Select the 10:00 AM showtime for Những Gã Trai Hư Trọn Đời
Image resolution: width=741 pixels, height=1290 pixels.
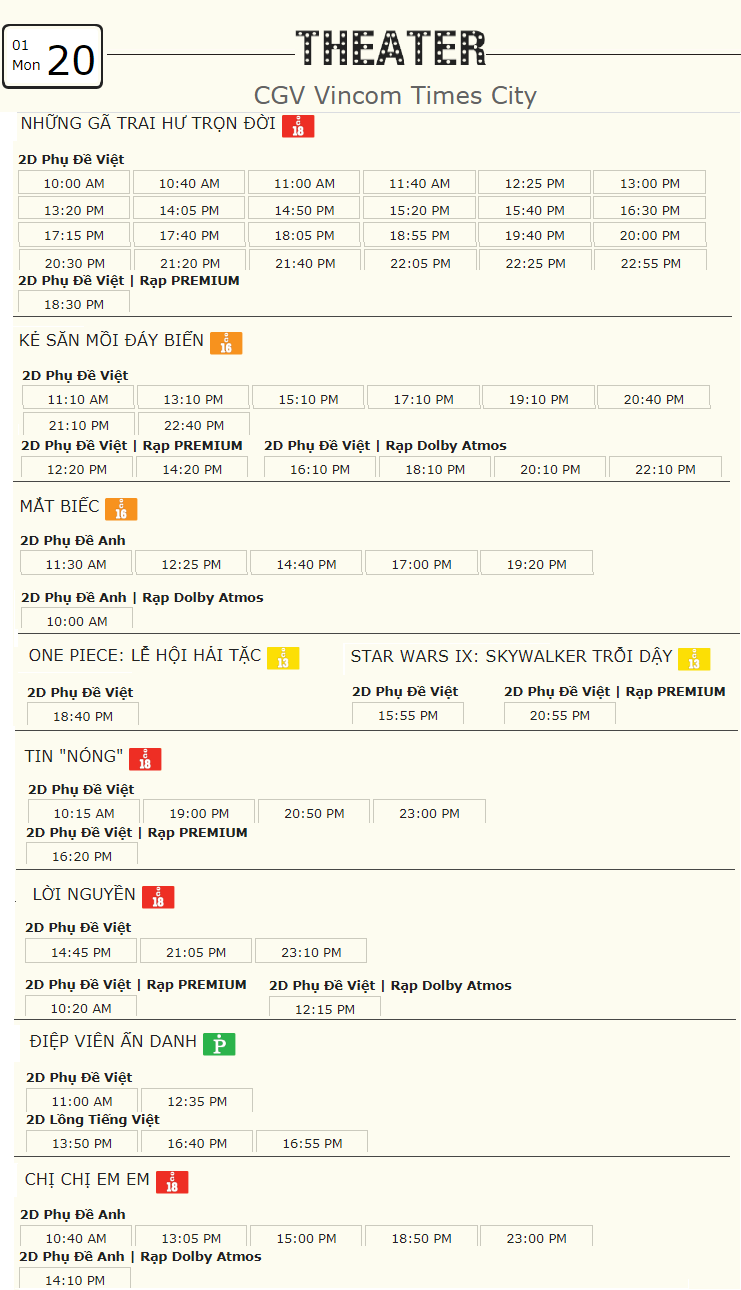point(74,183)
